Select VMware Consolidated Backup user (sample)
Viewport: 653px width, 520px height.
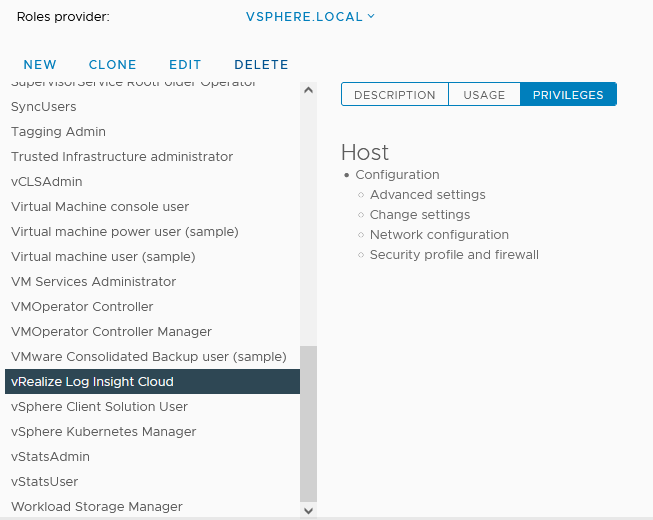tap(152, 356)
